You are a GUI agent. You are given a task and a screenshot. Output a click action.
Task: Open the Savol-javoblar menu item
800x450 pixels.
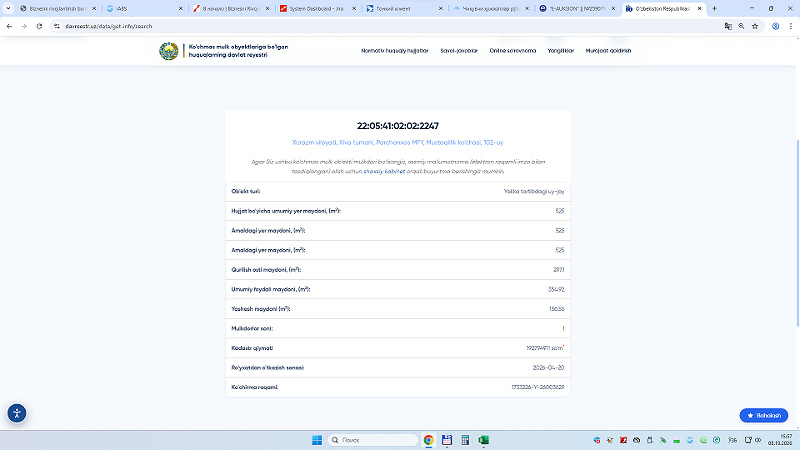459,51
